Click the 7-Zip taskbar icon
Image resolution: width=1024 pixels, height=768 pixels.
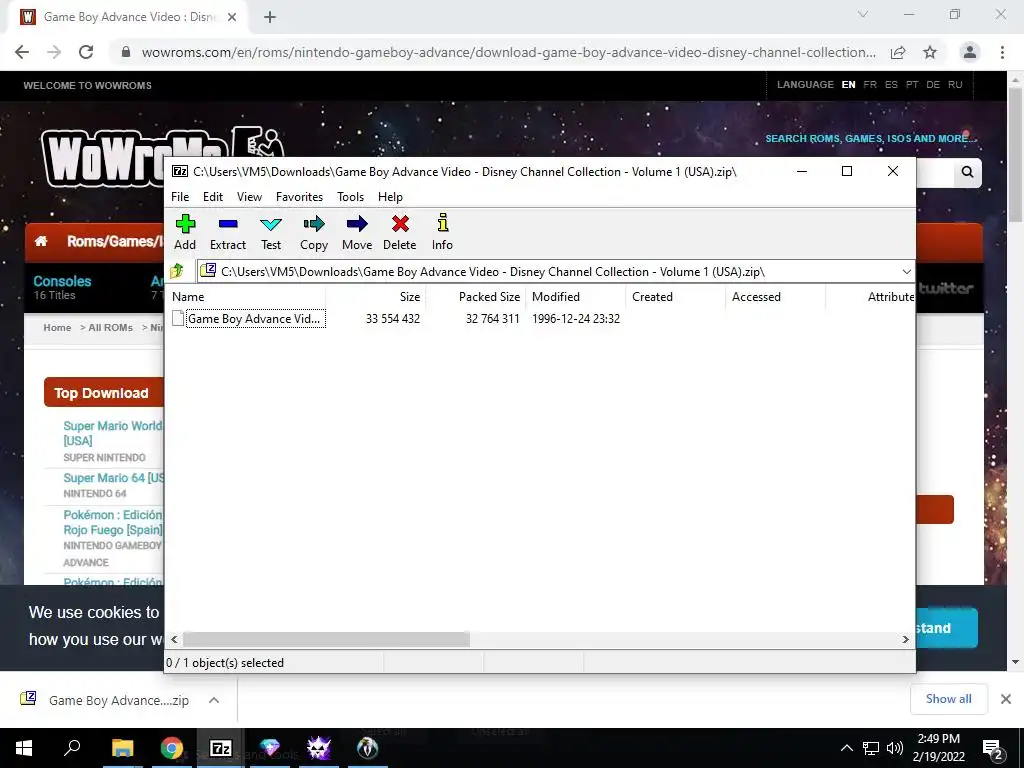[x=221, y=748]
